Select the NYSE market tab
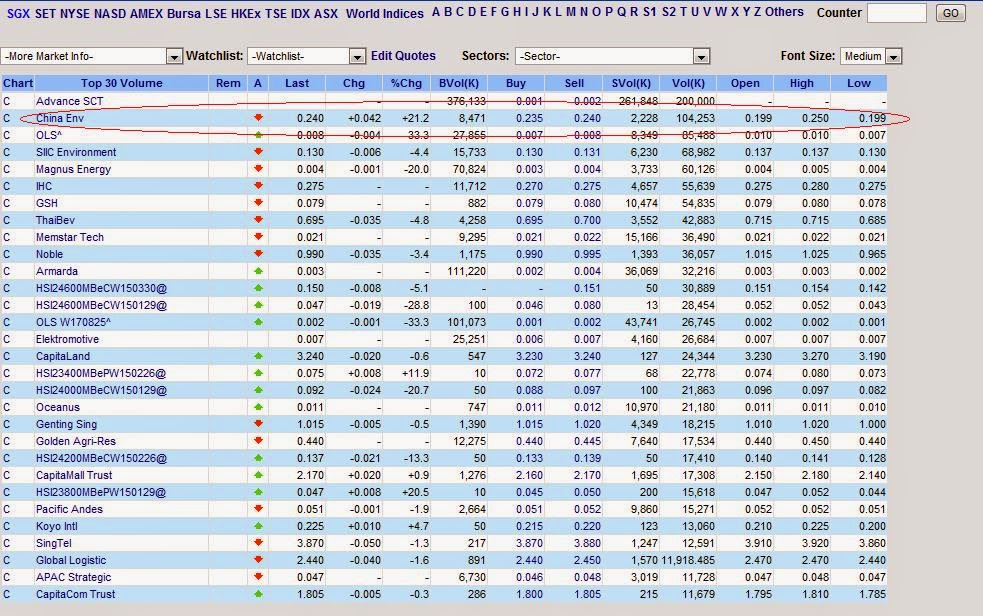The width and height of the screenshot is (983, 616). 75,13
